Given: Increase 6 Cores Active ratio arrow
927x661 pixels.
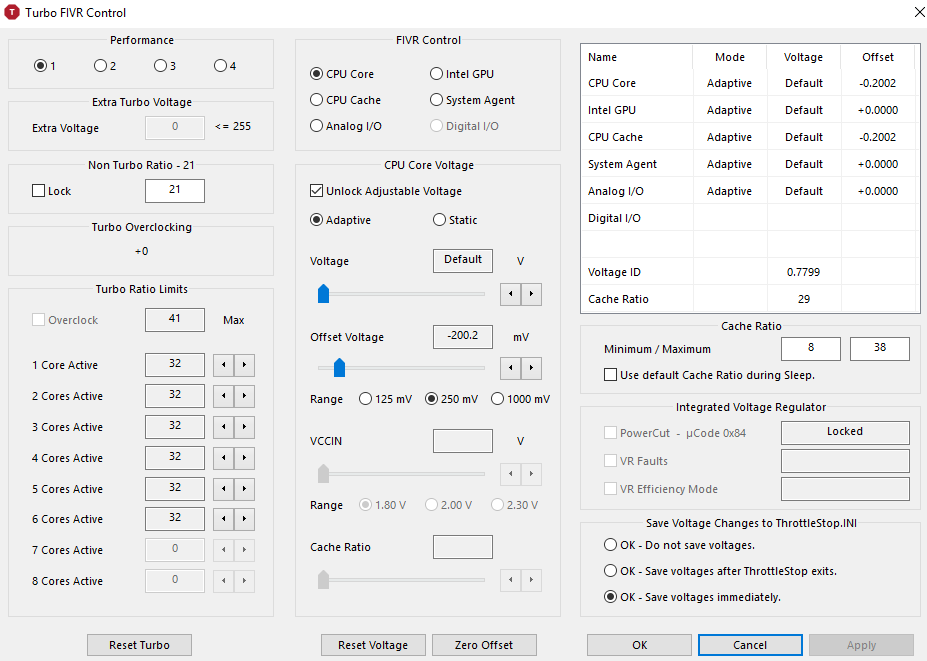Looking at the screenshot, I should [244, 519].
